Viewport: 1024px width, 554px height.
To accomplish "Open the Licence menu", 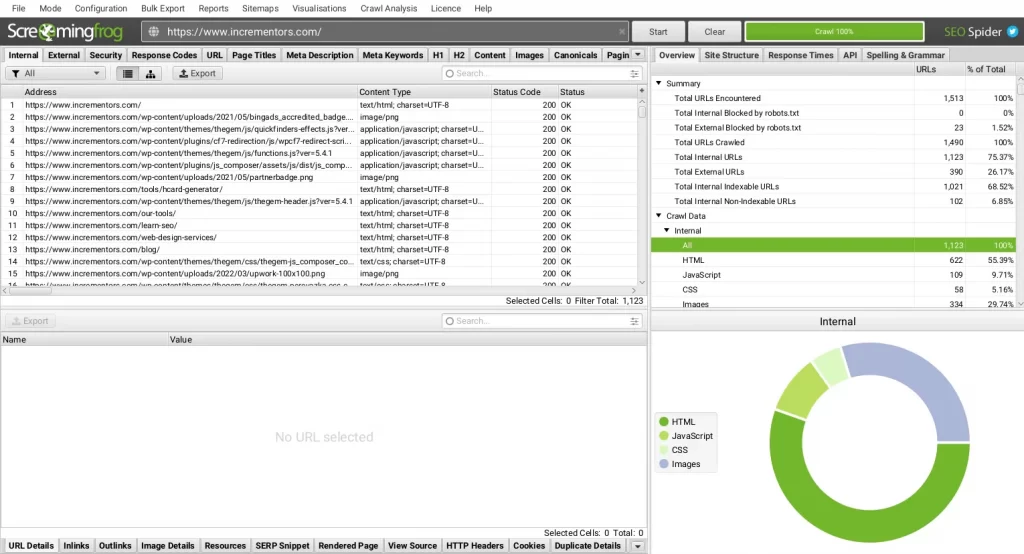I will click(445, 8).
